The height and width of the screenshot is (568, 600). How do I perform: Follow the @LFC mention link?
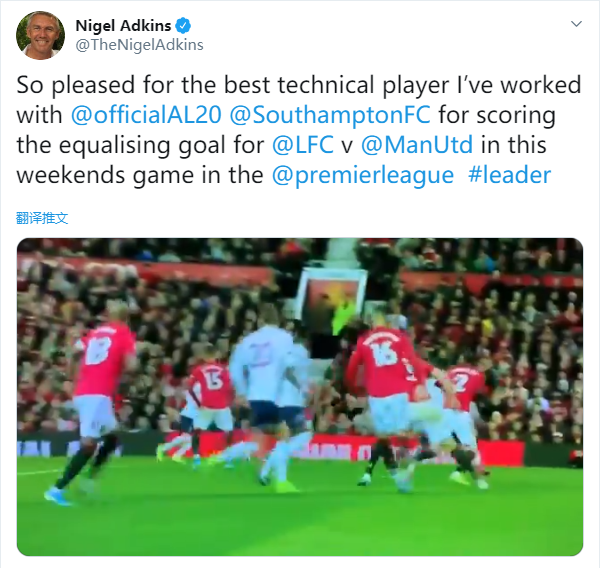point(303,145)
